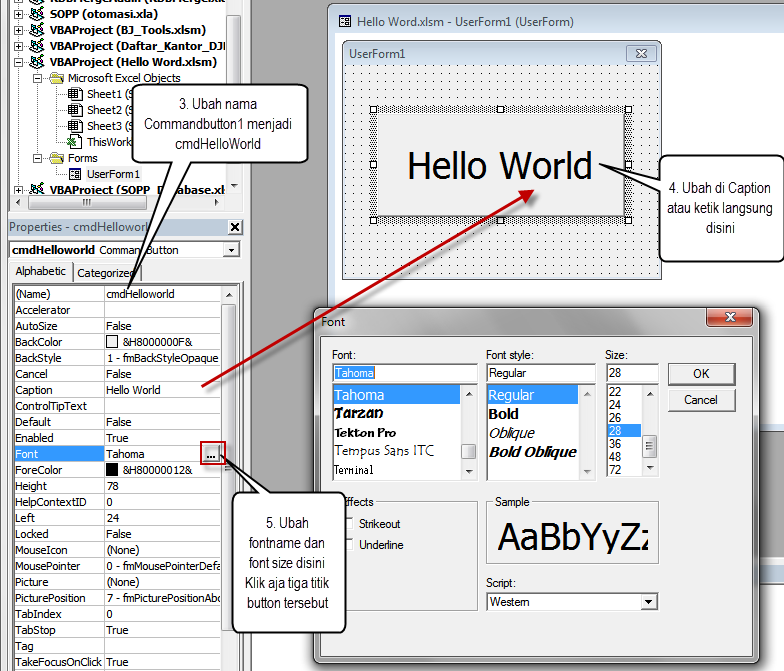Close the Properties panel
The height and width of the screenshot is (671, 784).
click(234, 227)
